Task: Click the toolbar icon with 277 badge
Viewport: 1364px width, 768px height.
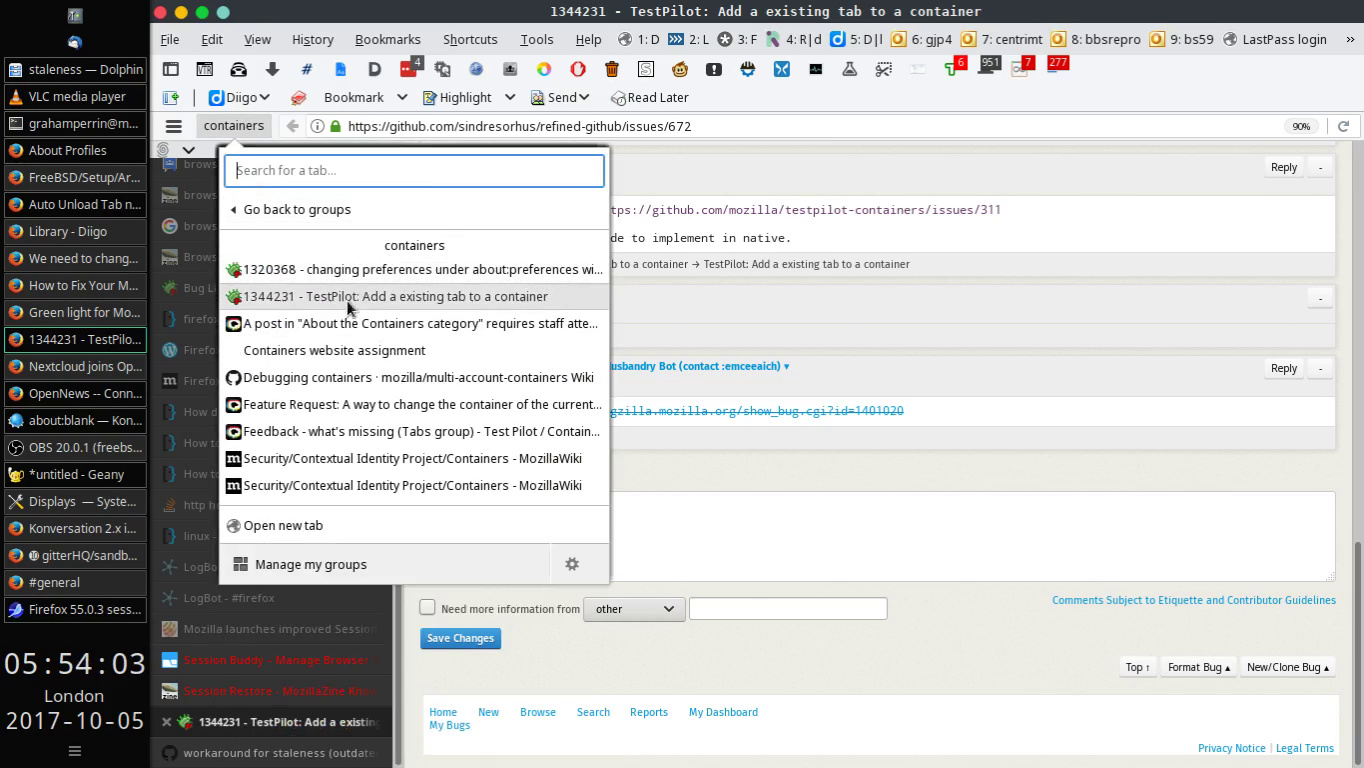Action: (1056, 65)
